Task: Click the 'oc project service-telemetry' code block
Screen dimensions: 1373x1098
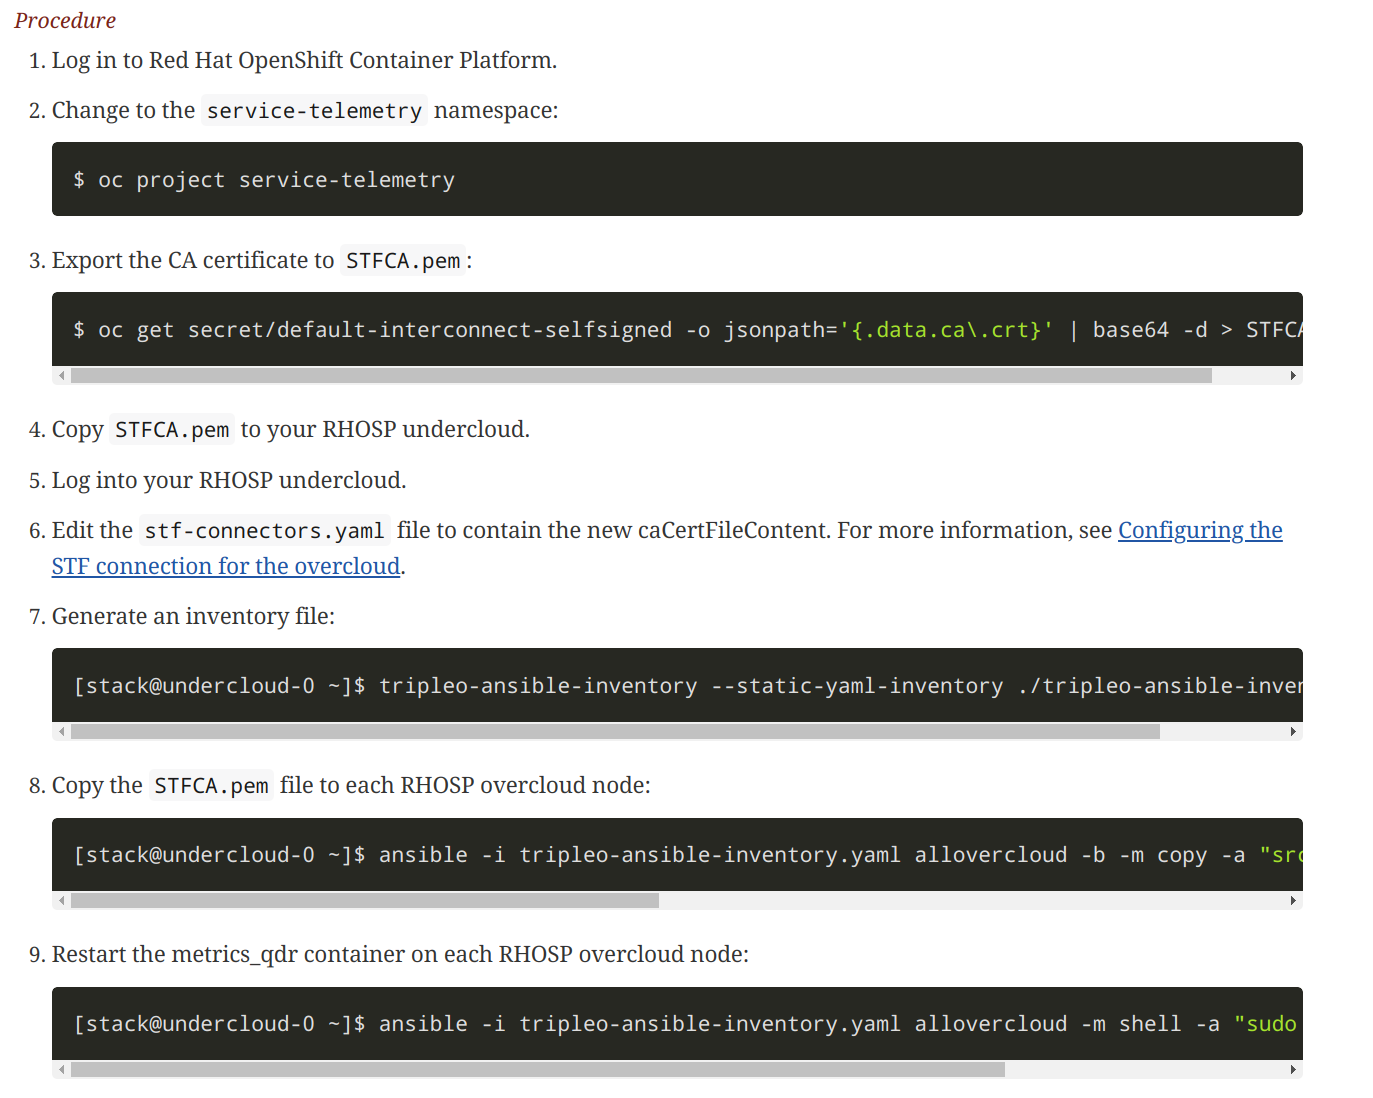Action: coord(677,179)
